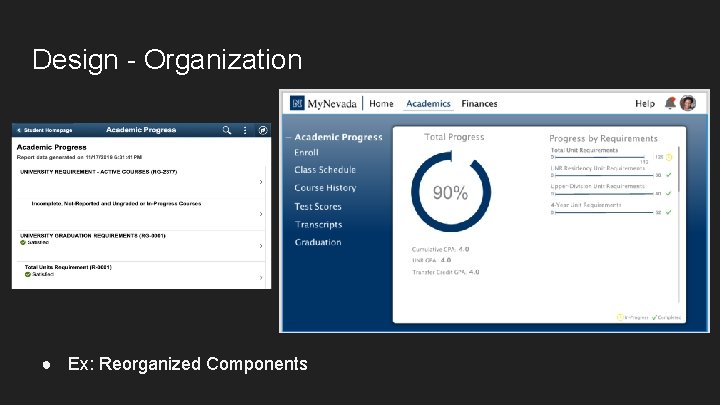Viewport: 720px width, 405px height.
Task: Click the Help link
Action: click(645, 104)
